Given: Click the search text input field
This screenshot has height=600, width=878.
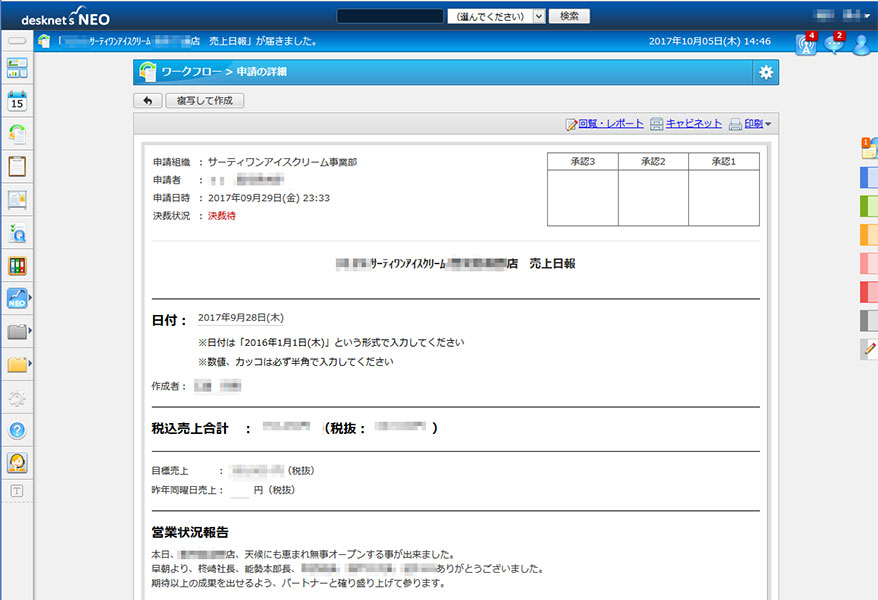Looking at the screenshot, I should [x=389, y=16].
